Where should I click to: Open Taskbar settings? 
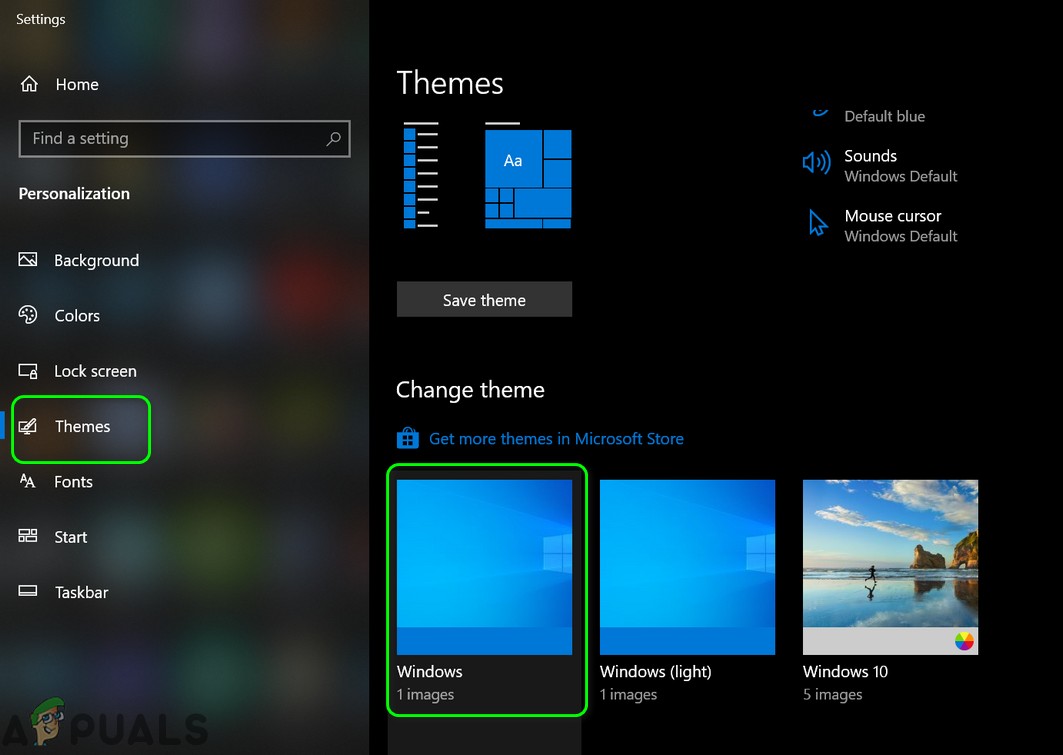click(63, 592)
